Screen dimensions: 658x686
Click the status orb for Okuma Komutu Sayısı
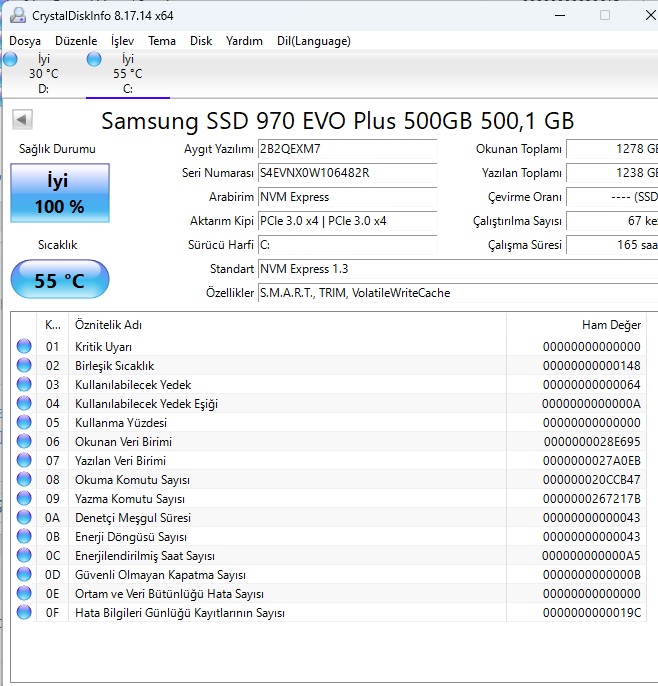point(24,479)
